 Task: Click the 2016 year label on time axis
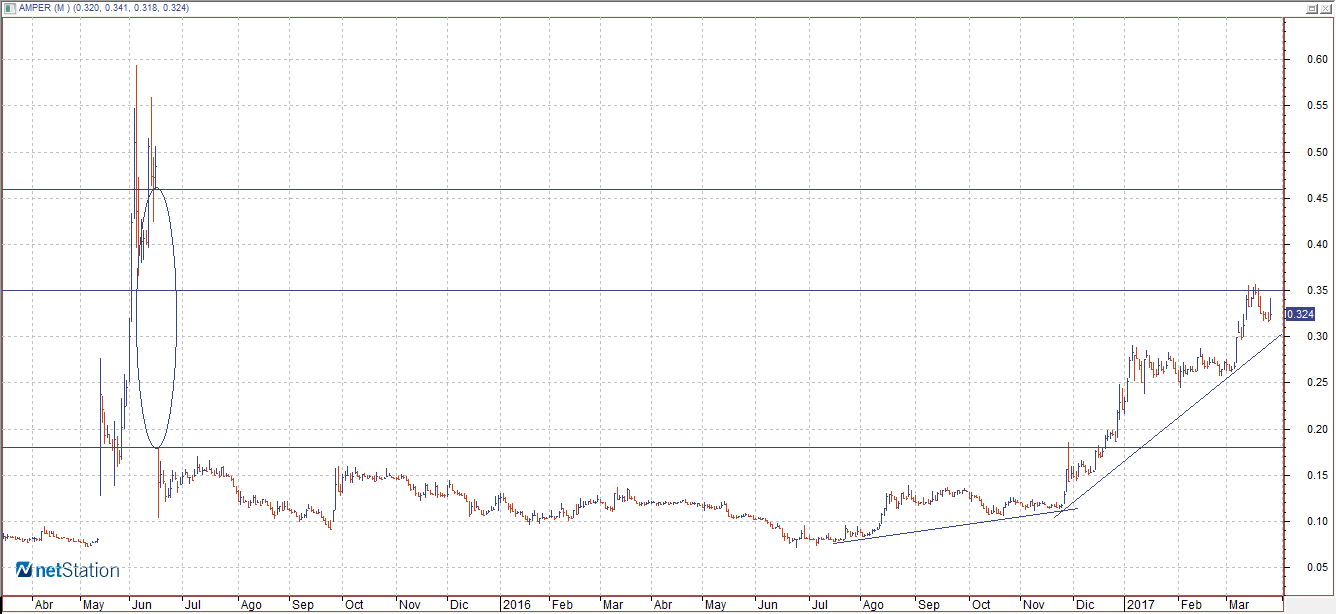(x=516, y=605)
